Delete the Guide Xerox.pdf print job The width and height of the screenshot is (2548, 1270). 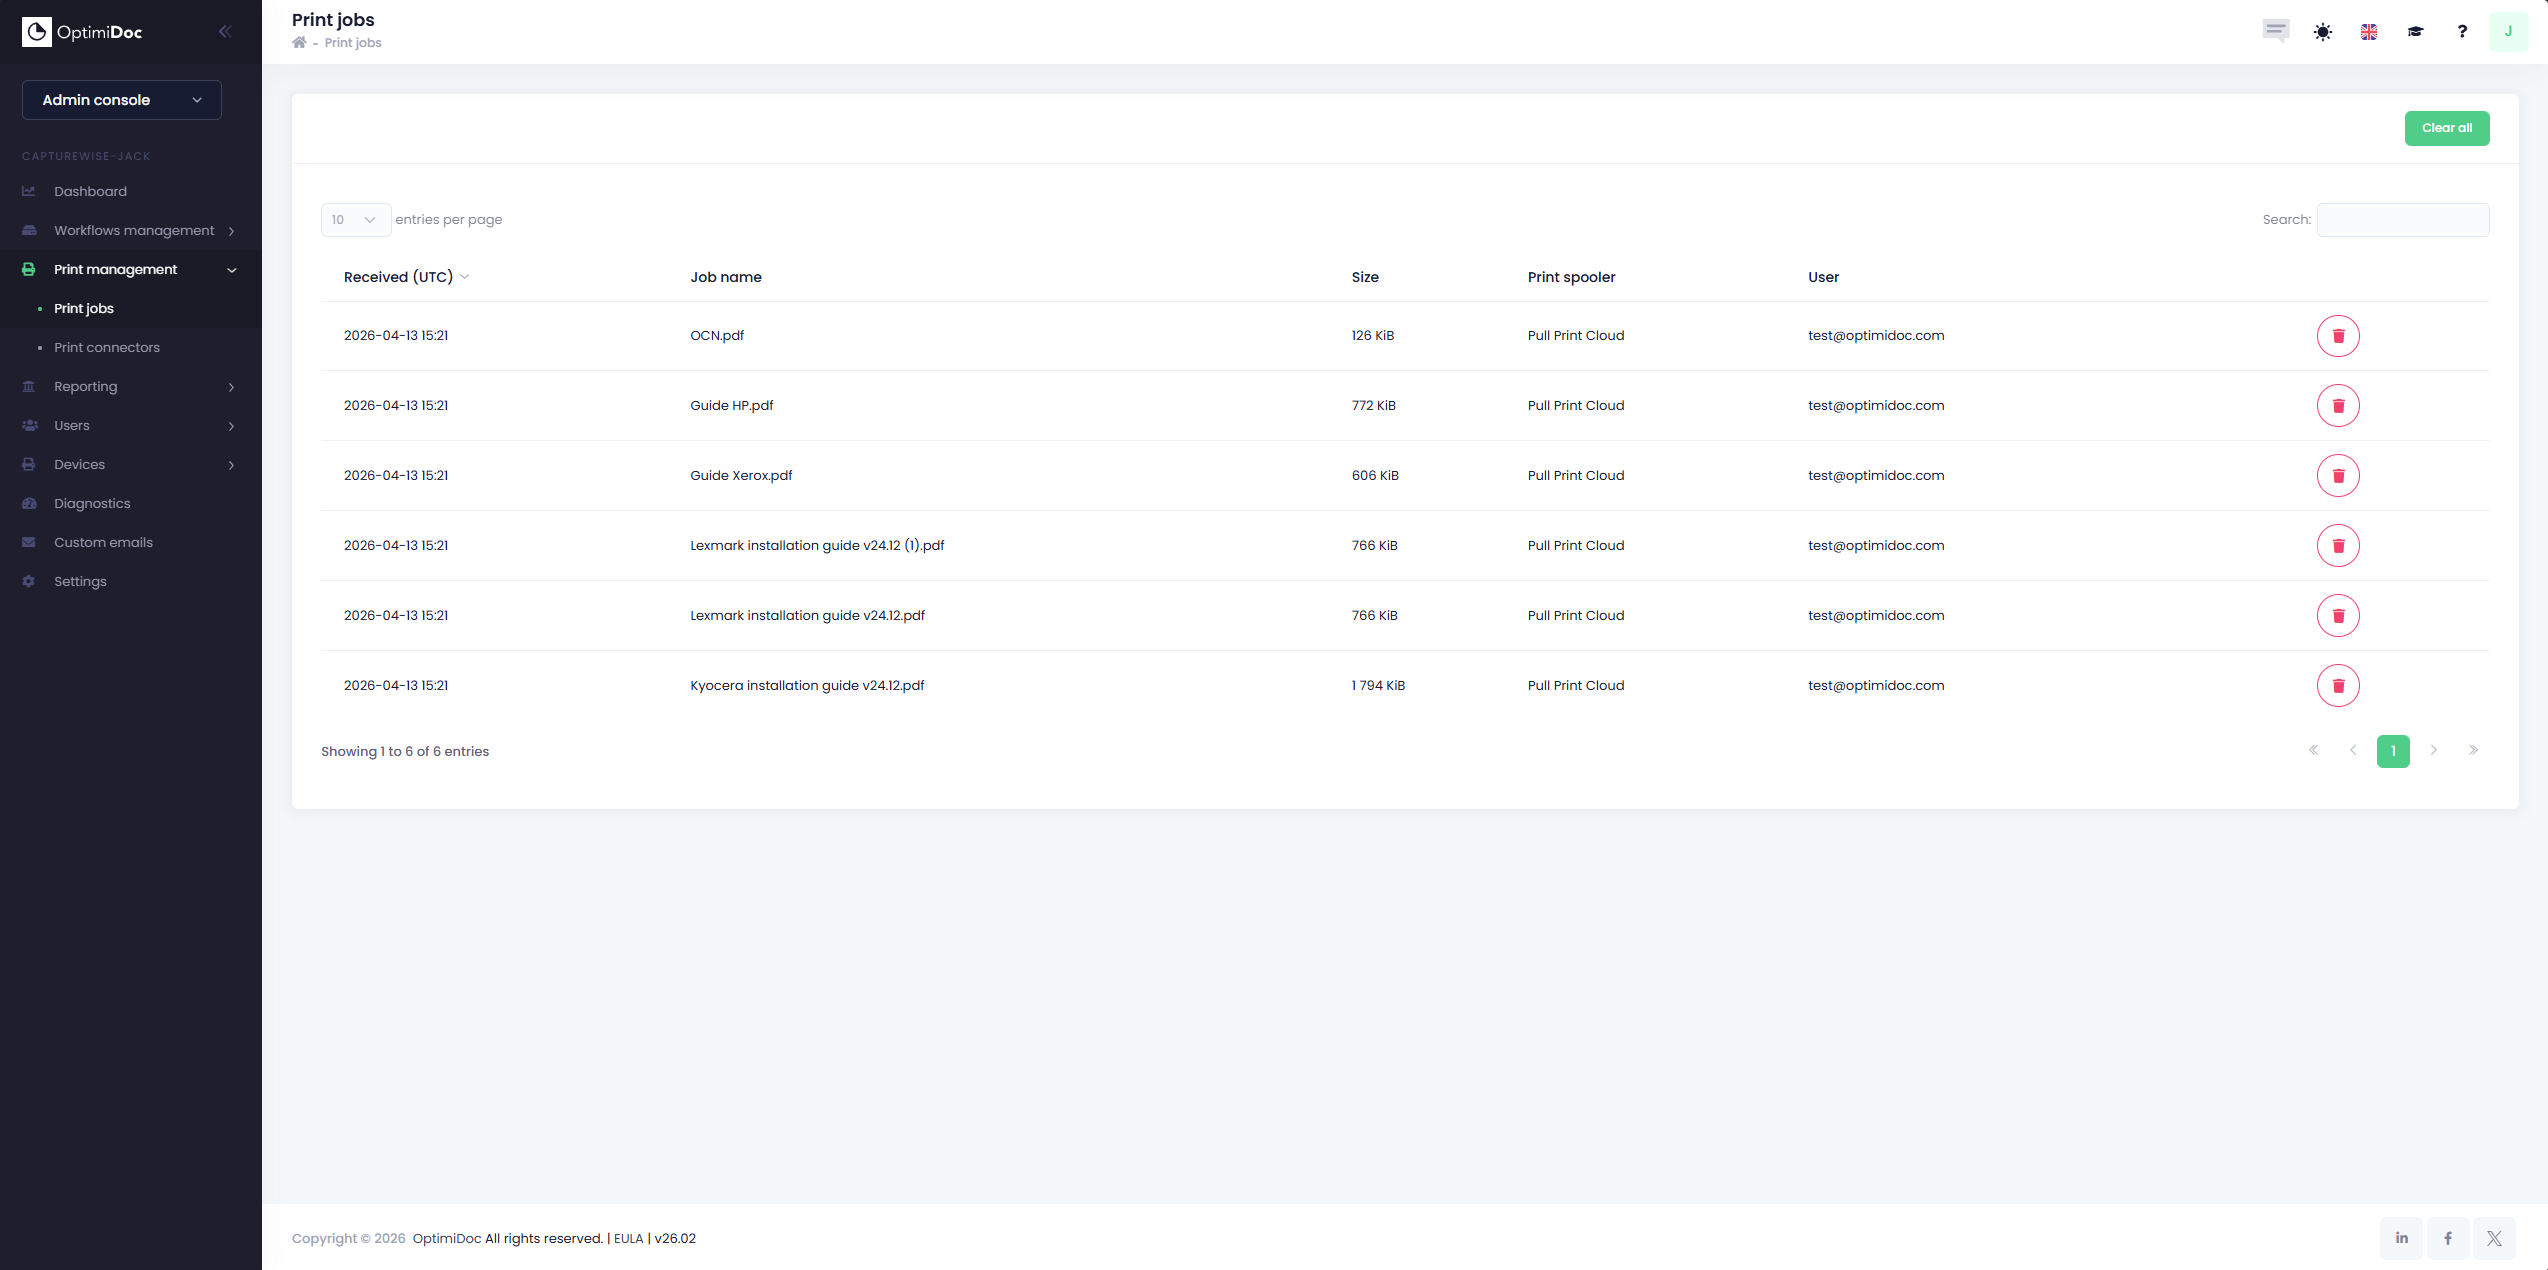click(2337, 476)
